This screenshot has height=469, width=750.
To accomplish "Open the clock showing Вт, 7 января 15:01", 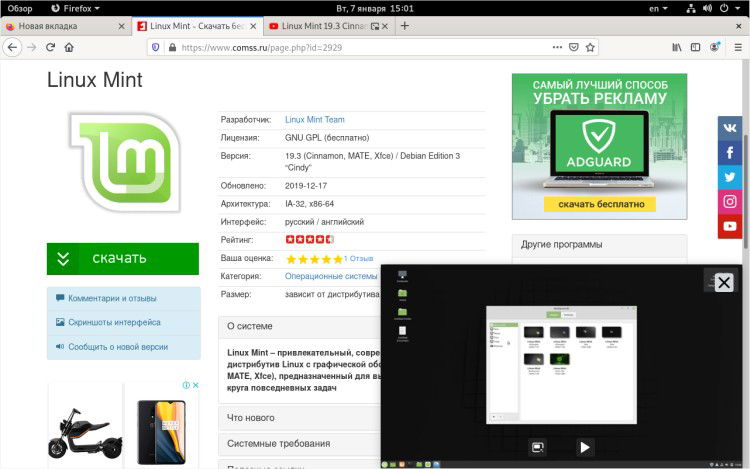I will tap(375, 8).
